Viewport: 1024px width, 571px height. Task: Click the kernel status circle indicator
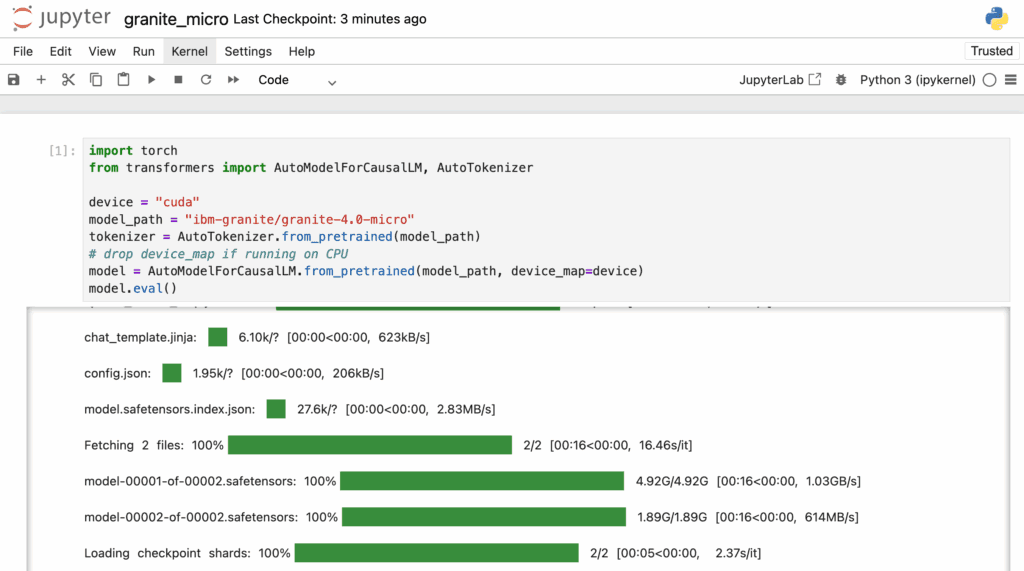click(x=989, y=80)
